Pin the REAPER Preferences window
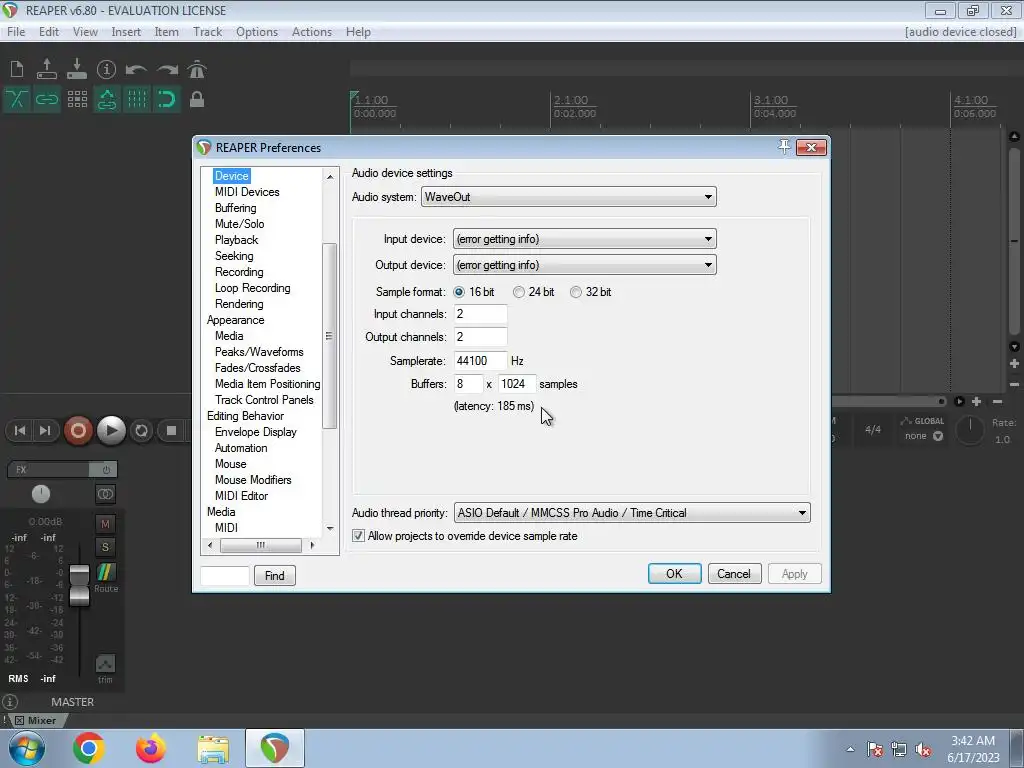Viewport: 1024px width, 768px height. pos(784,147)
